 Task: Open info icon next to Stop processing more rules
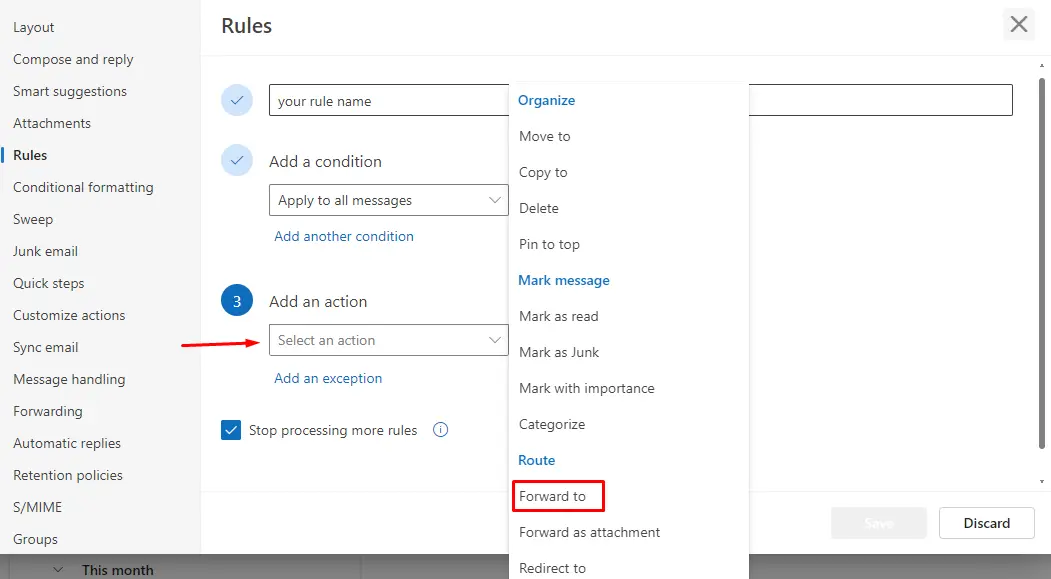440,430
